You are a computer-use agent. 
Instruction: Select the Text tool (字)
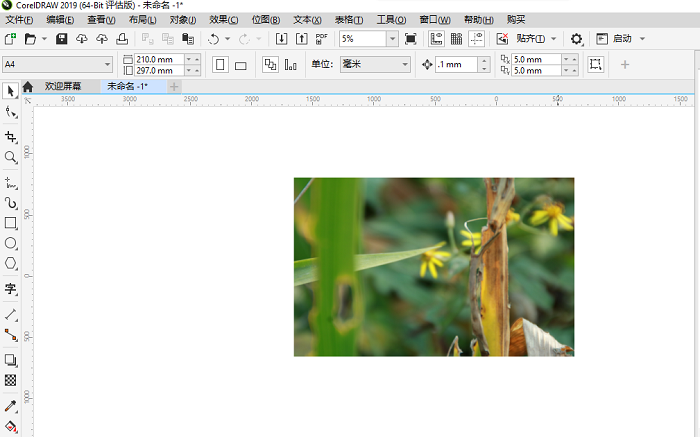click(x=11, y=289)
